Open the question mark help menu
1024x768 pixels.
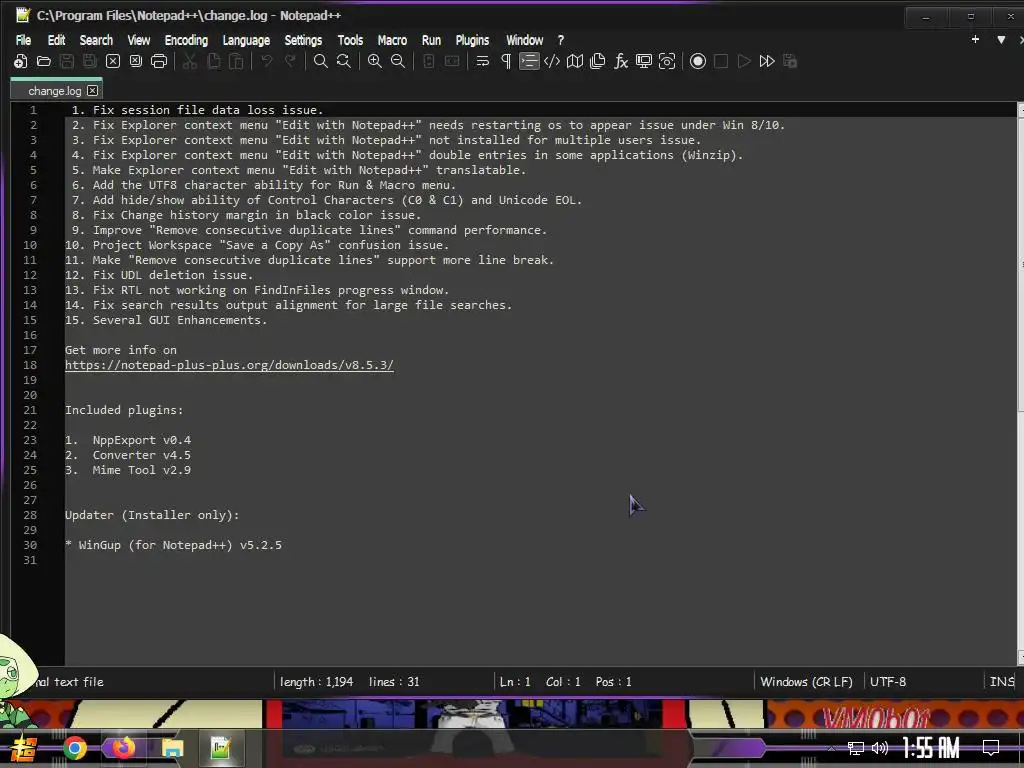coord(560,40)
